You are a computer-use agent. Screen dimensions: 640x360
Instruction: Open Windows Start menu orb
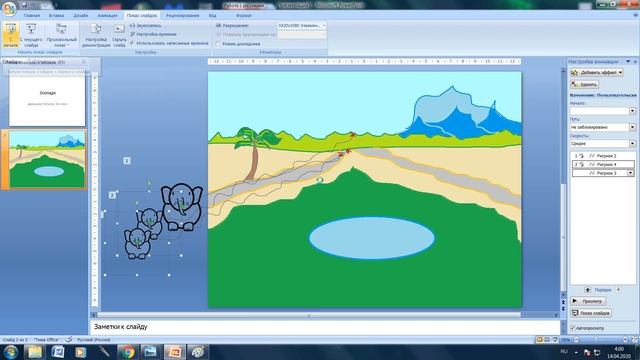(x=10, y=352)
